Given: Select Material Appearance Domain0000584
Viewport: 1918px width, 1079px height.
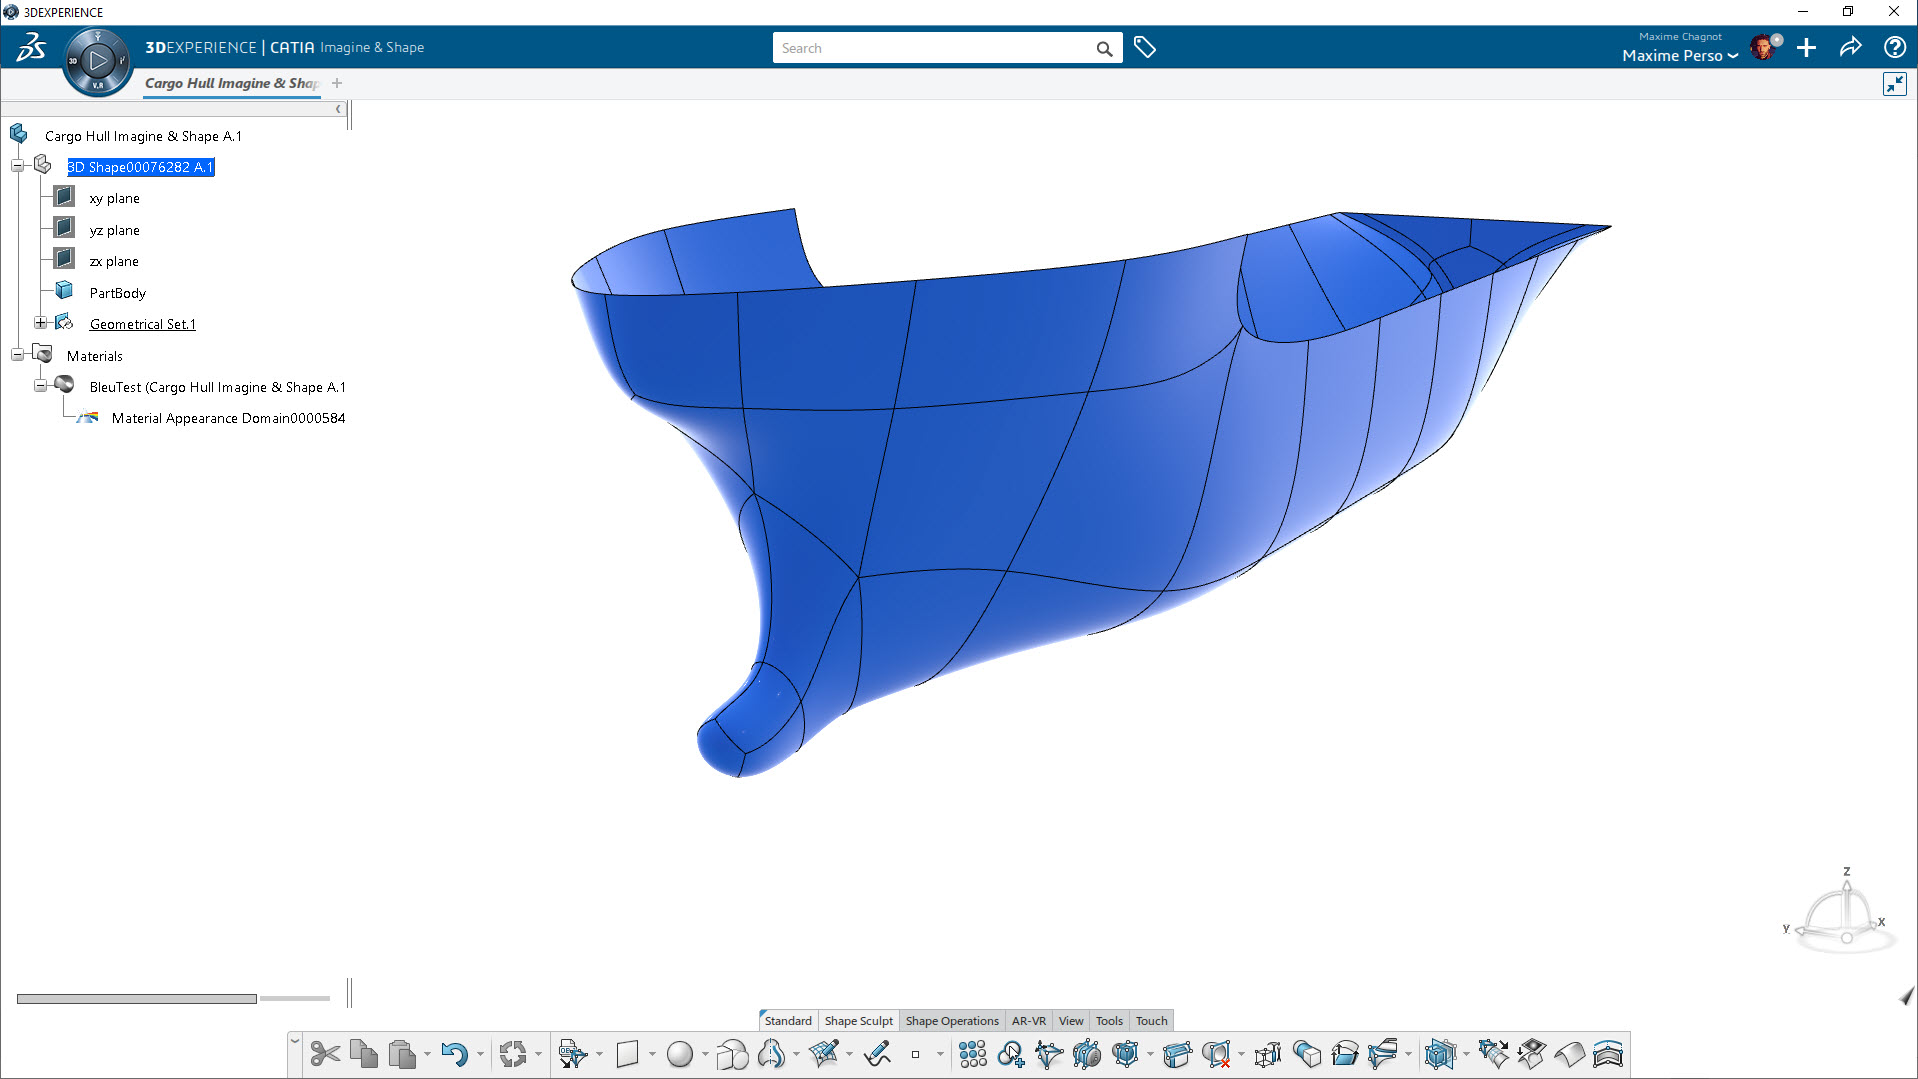Looking at the screenshot, I should 228,418.
